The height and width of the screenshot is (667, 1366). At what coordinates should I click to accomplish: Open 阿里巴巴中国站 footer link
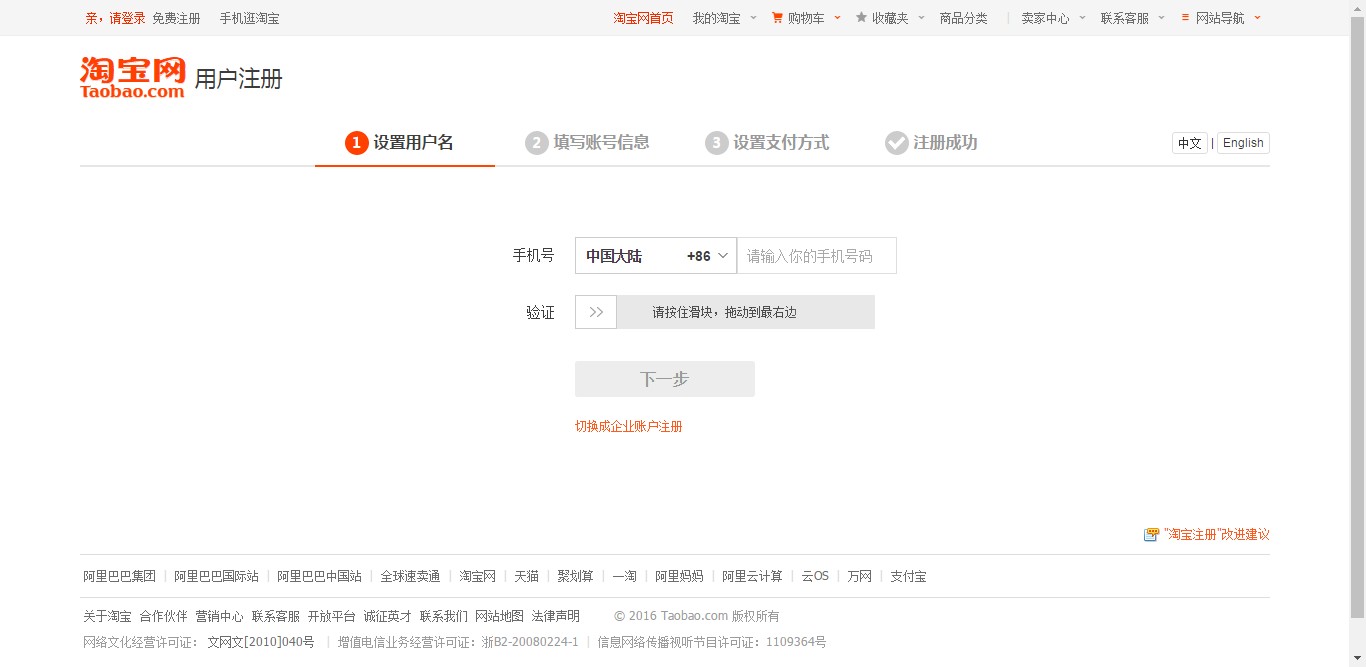(320, 576)
